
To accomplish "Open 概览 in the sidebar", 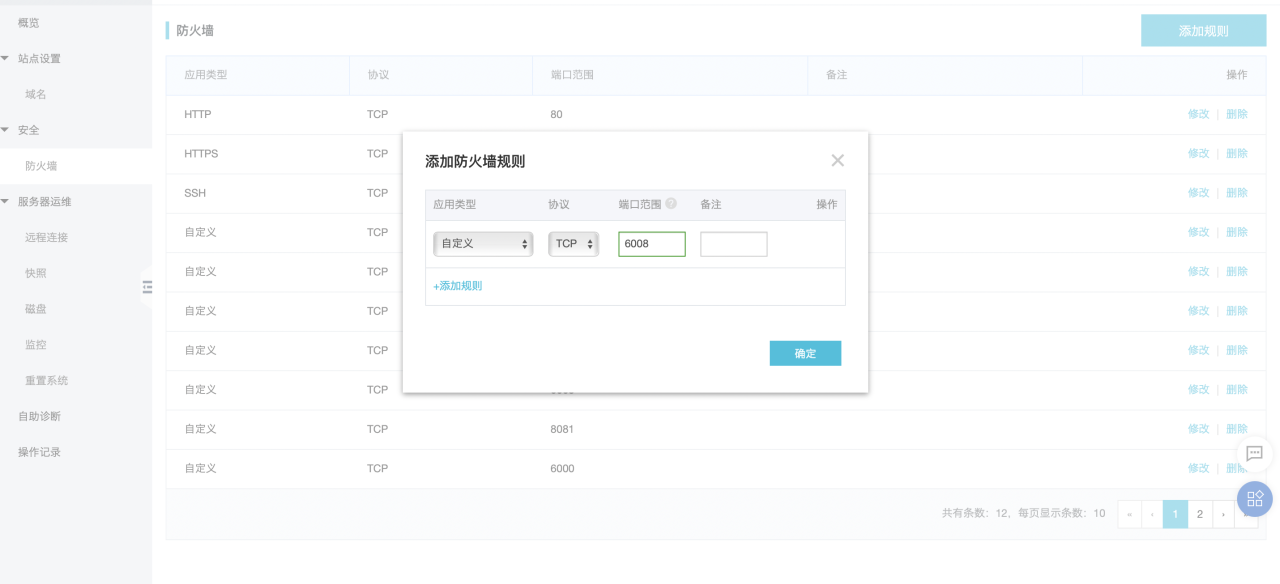I will (29, 22).
